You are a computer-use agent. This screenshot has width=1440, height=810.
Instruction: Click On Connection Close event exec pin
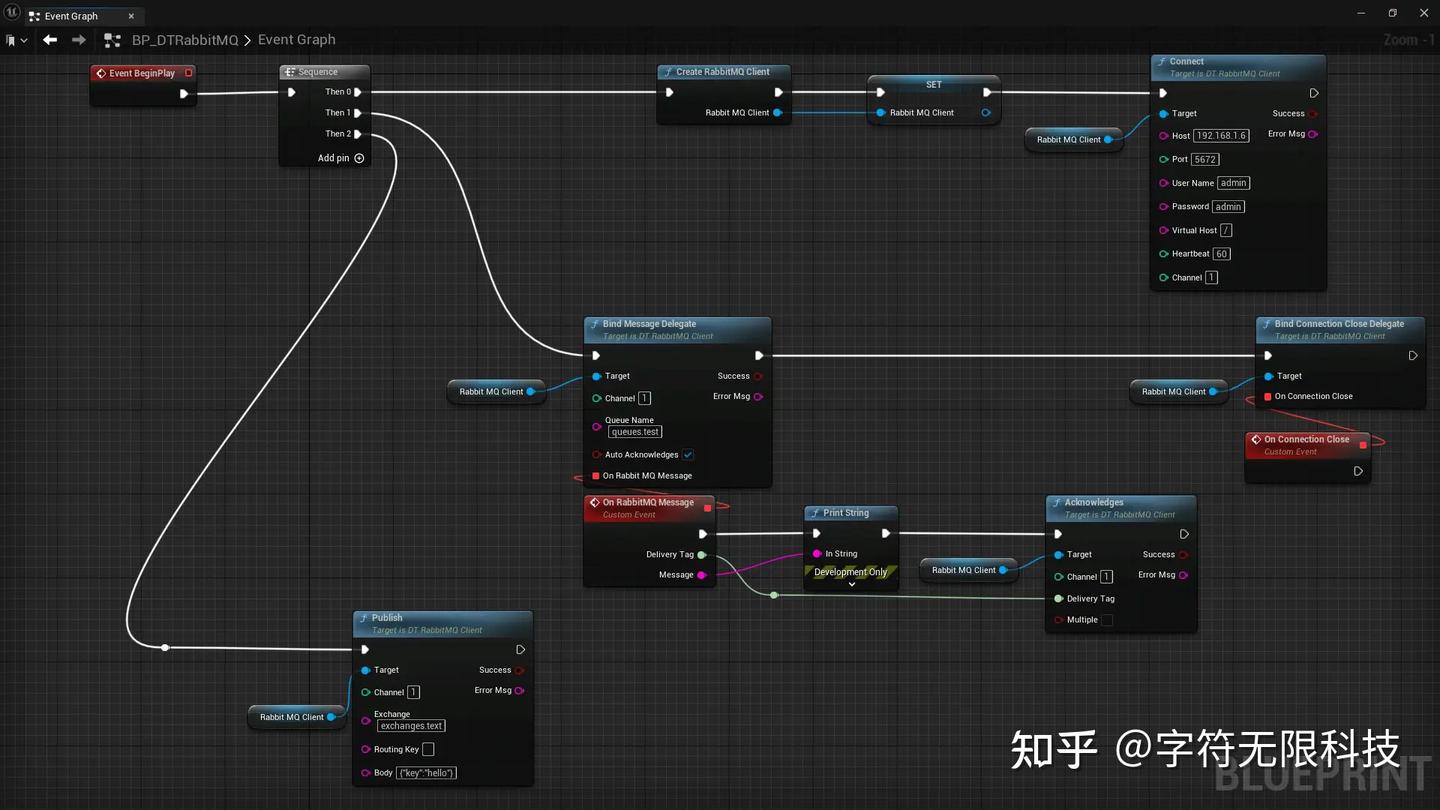point(1358,472)
